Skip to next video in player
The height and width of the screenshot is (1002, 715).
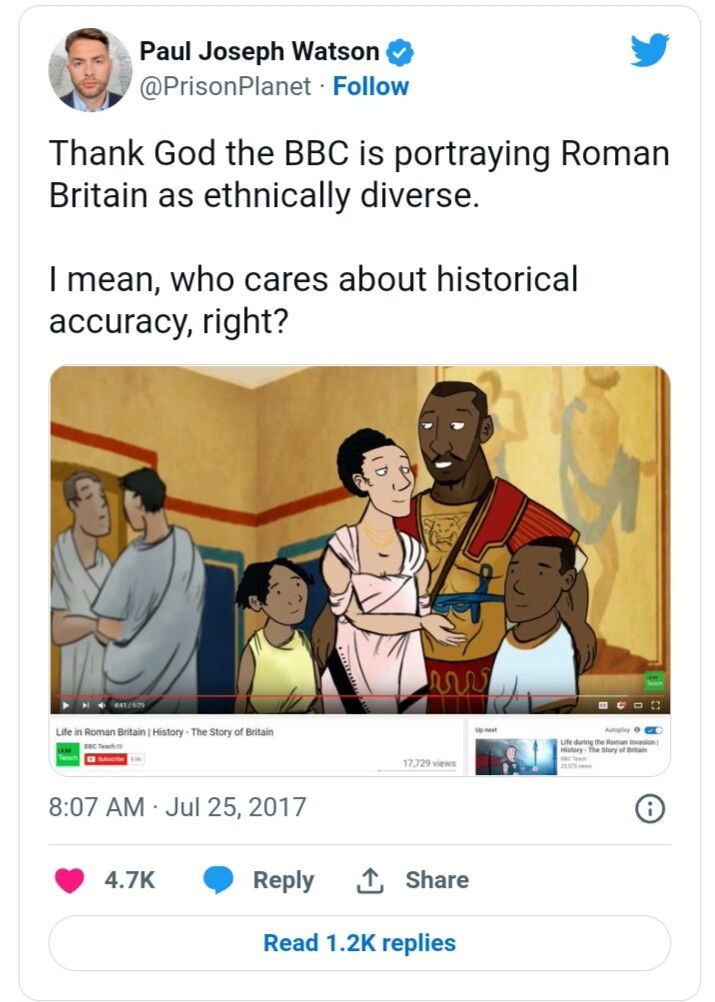(85, 705)
